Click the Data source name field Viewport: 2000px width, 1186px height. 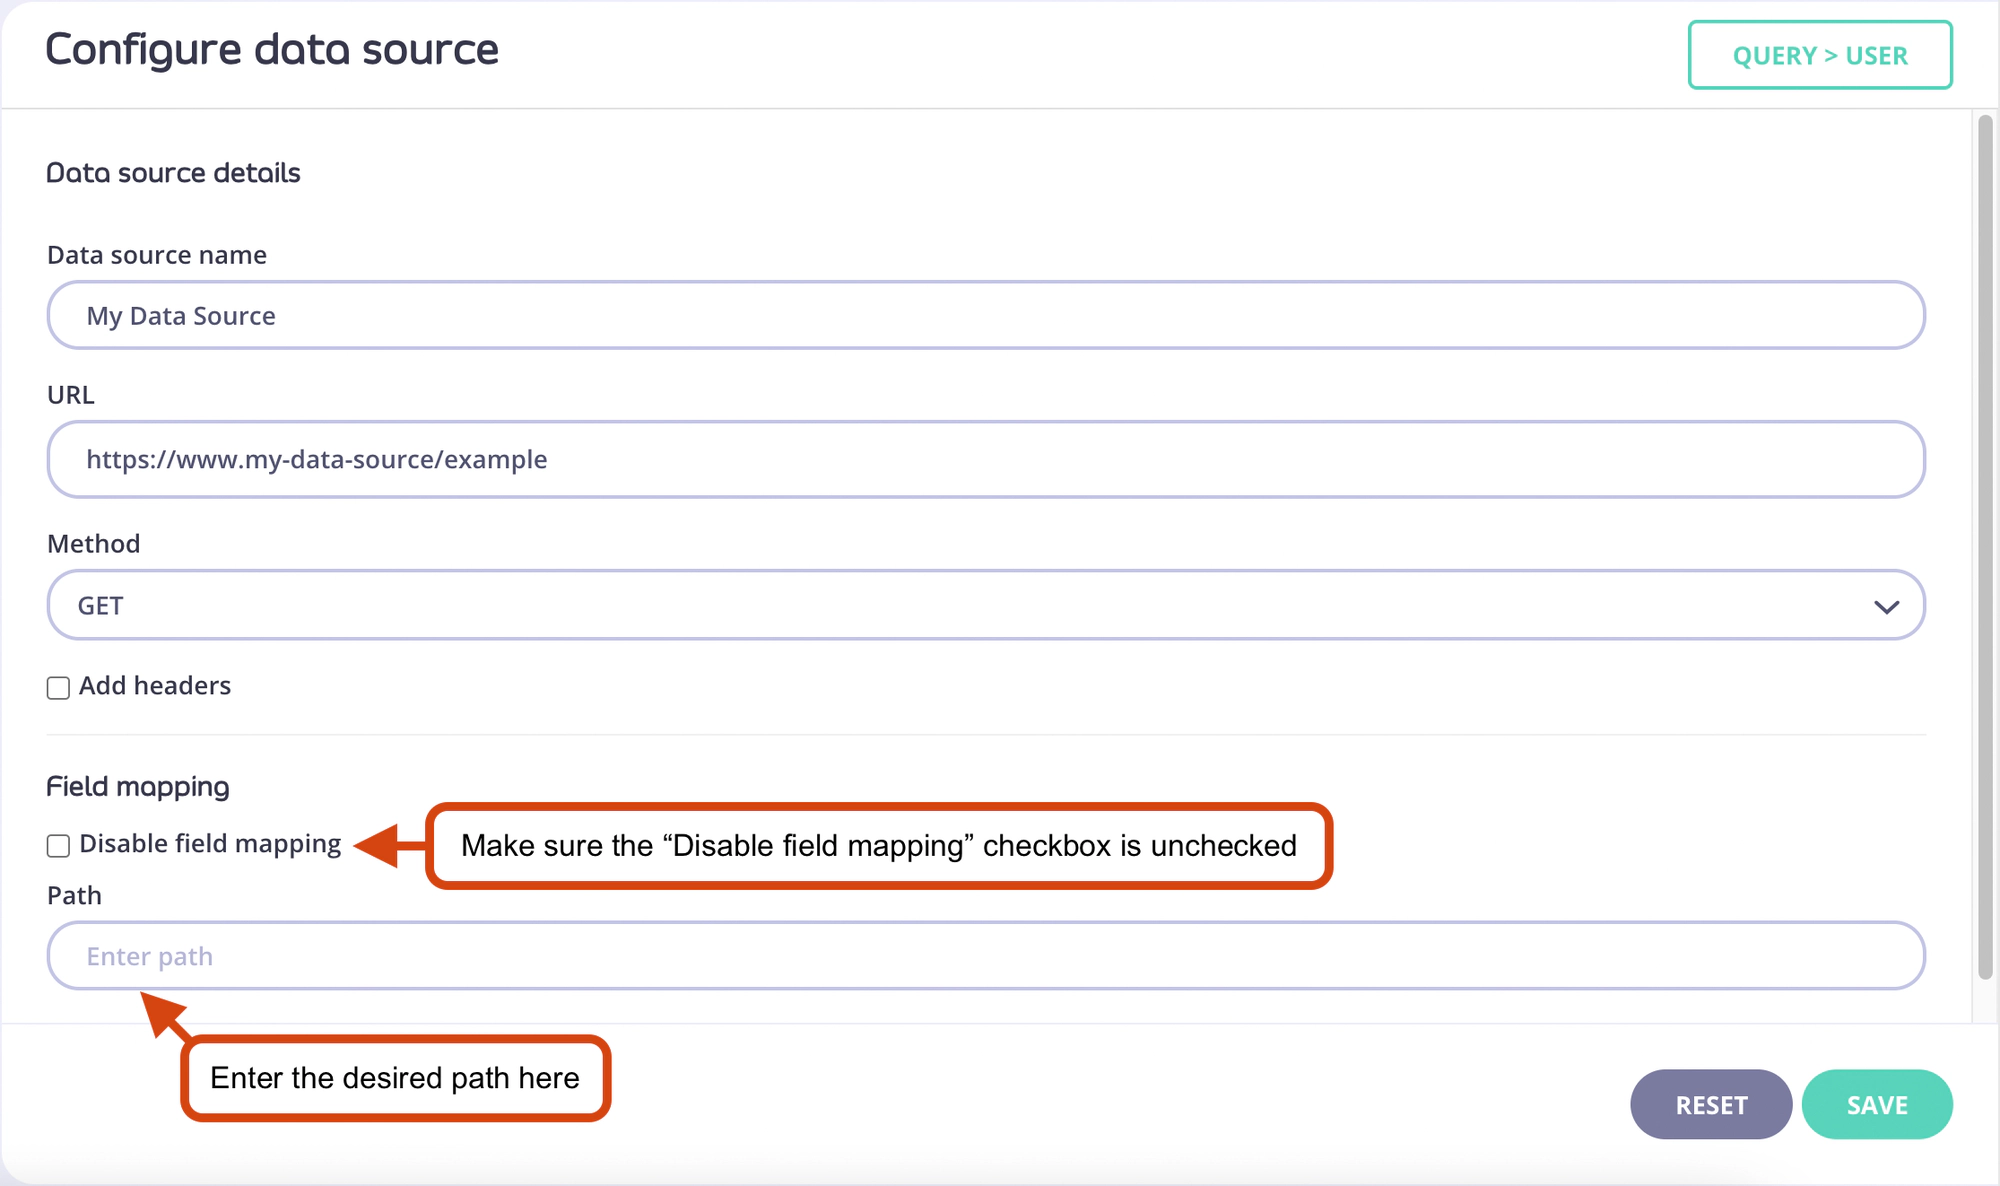(985, 315)
